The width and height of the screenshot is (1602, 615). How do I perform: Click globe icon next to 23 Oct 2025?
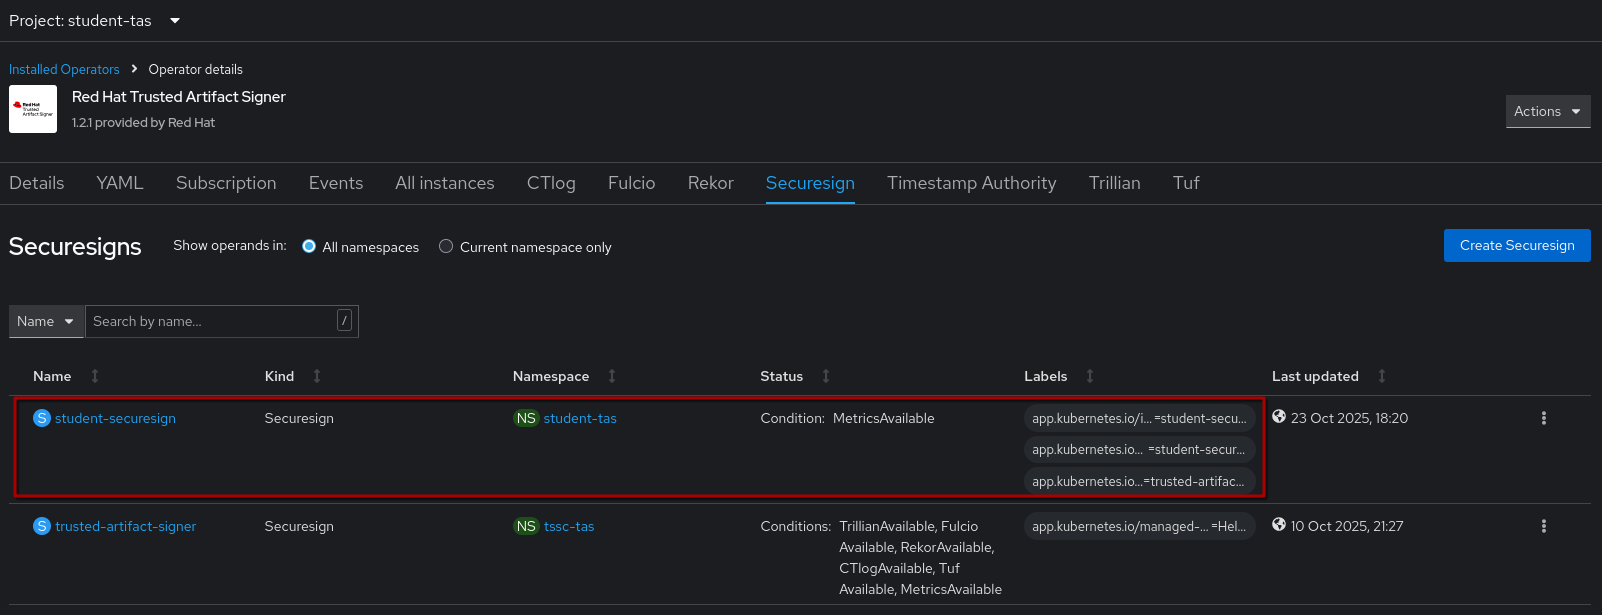click(1279, 417)
